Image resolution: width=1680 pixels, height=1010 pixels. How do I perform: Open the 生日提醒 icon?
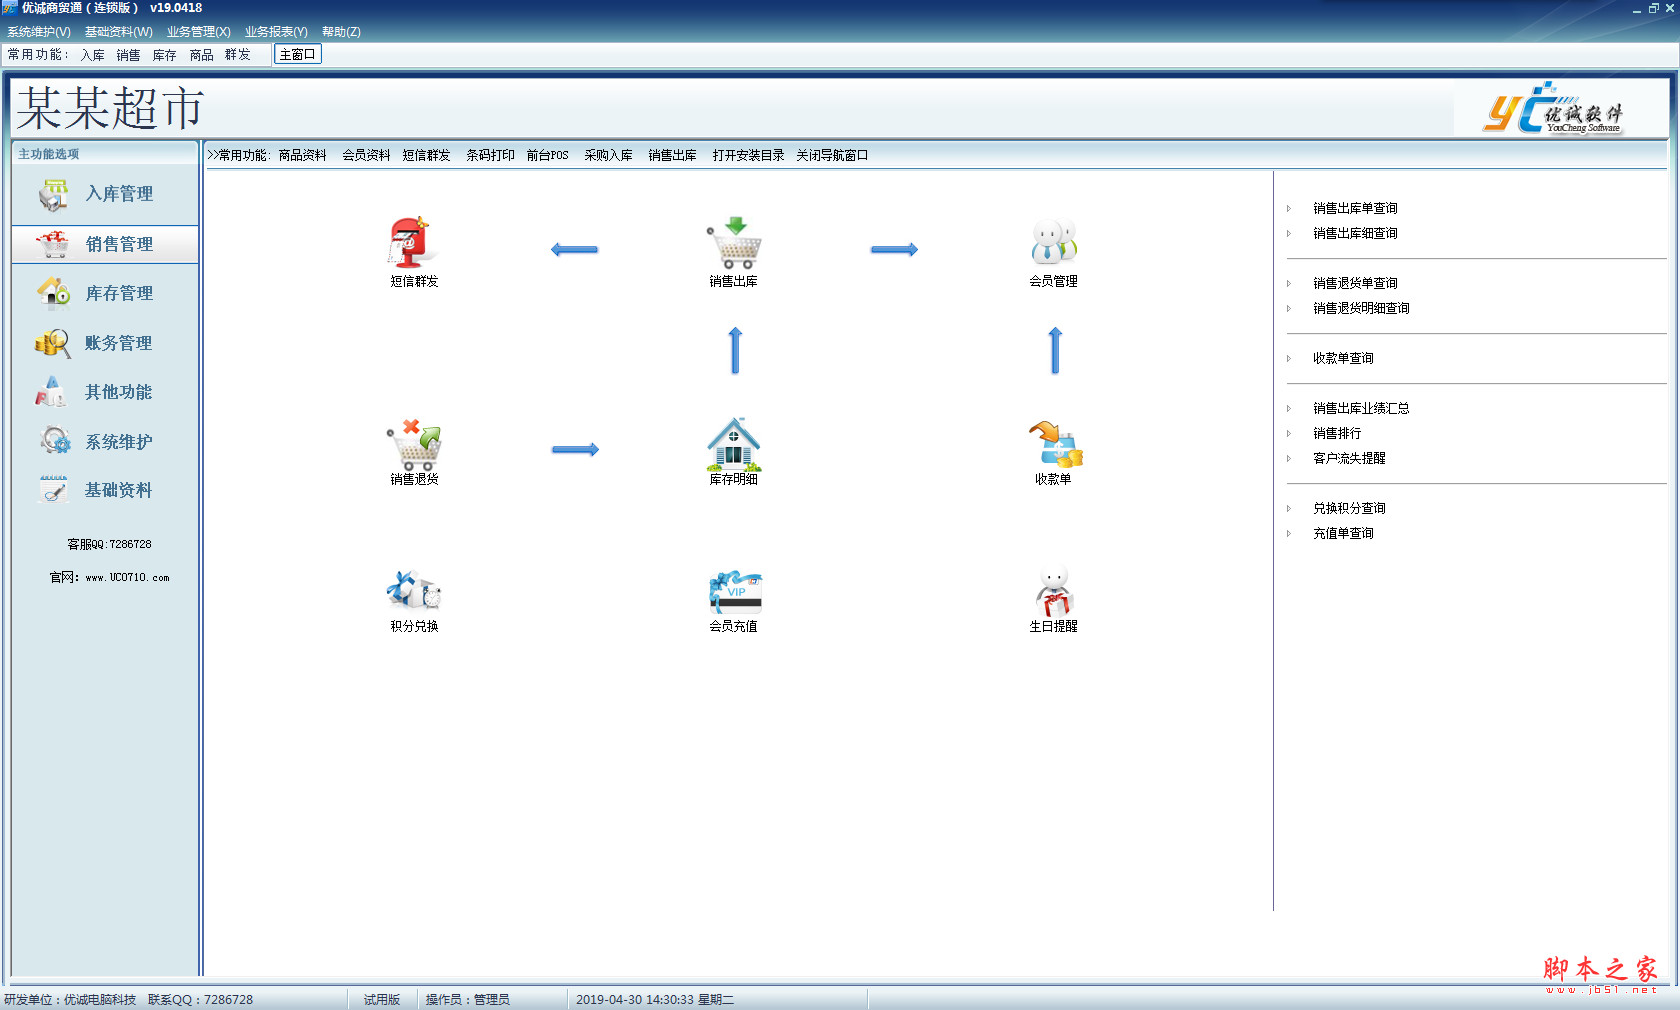(1053, 591)
